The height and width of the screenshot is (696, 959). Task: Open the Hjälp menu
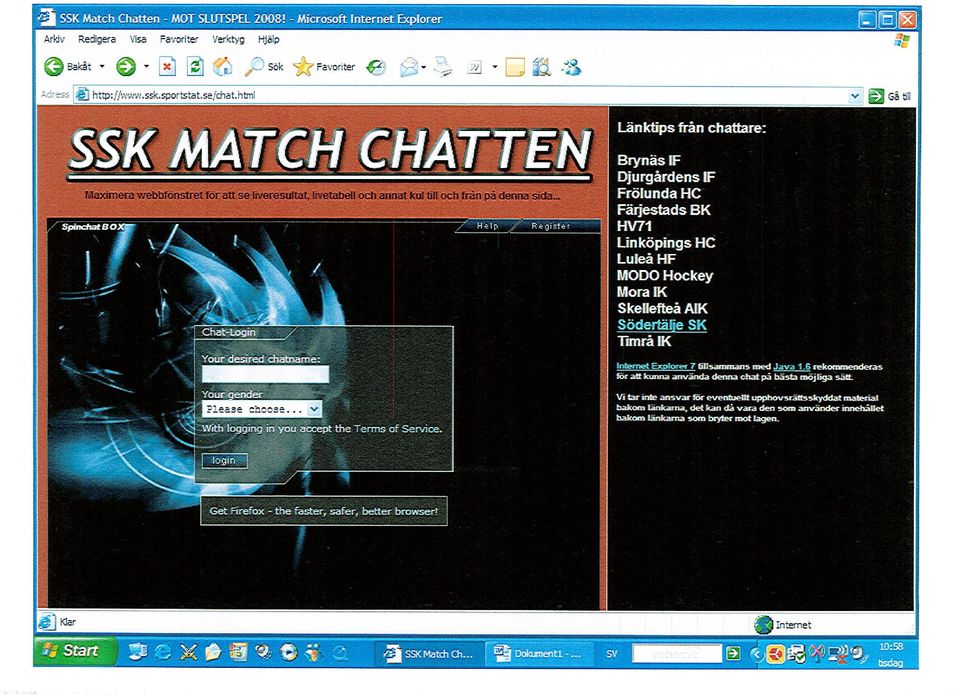pos(268,39)
